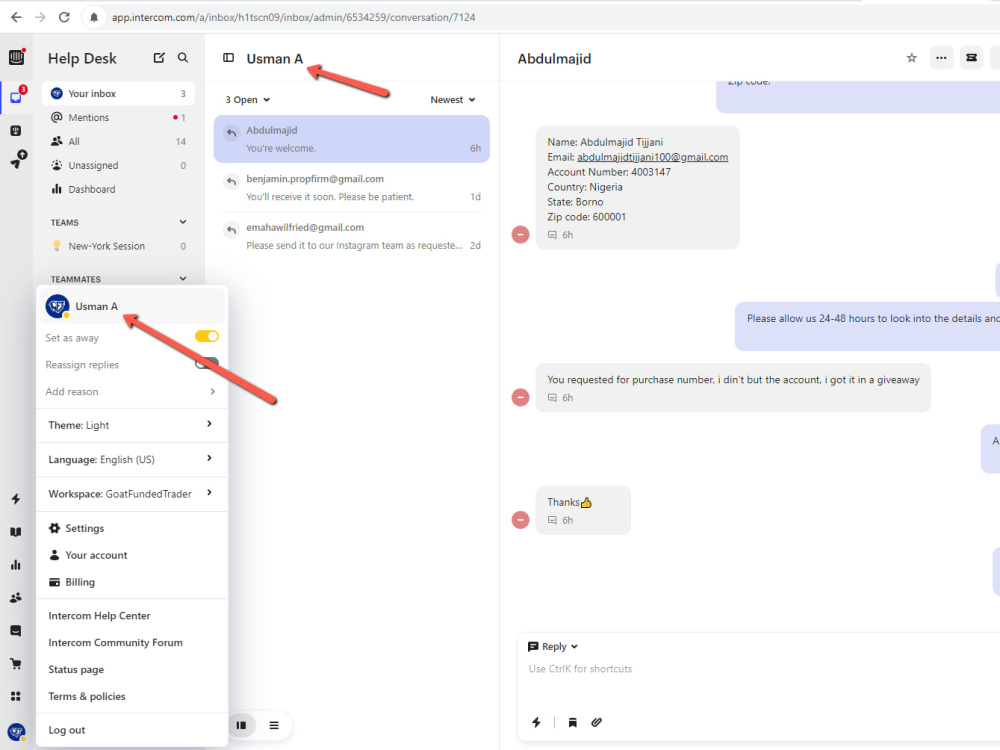
Task: Open the Abdulmajid conversation in list
Action: pos(351,139)
